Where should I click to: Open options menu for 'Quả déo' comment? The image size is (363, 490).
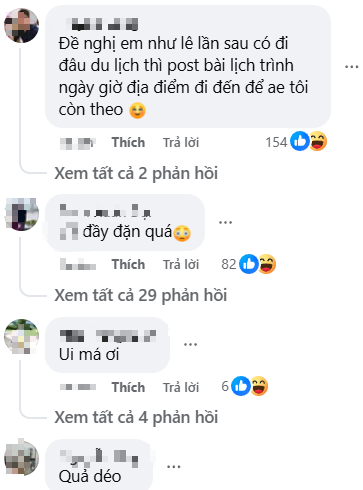[x=174, y=466]
